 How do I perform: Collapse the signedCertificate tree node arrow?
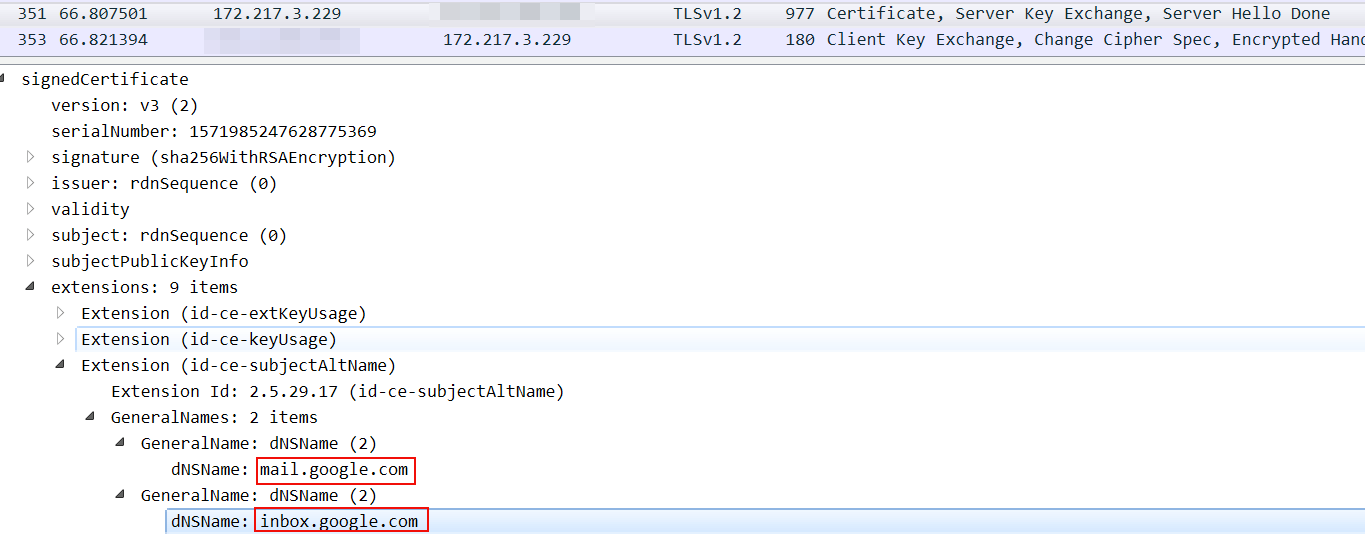point(5,79)
